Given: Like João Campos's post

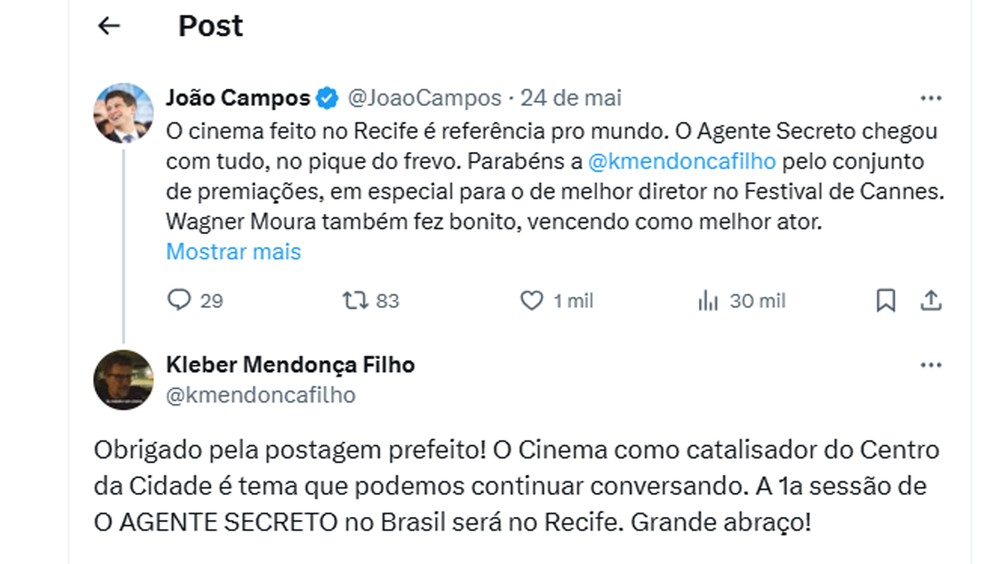Looking at the screenshot, I should 533,300.
